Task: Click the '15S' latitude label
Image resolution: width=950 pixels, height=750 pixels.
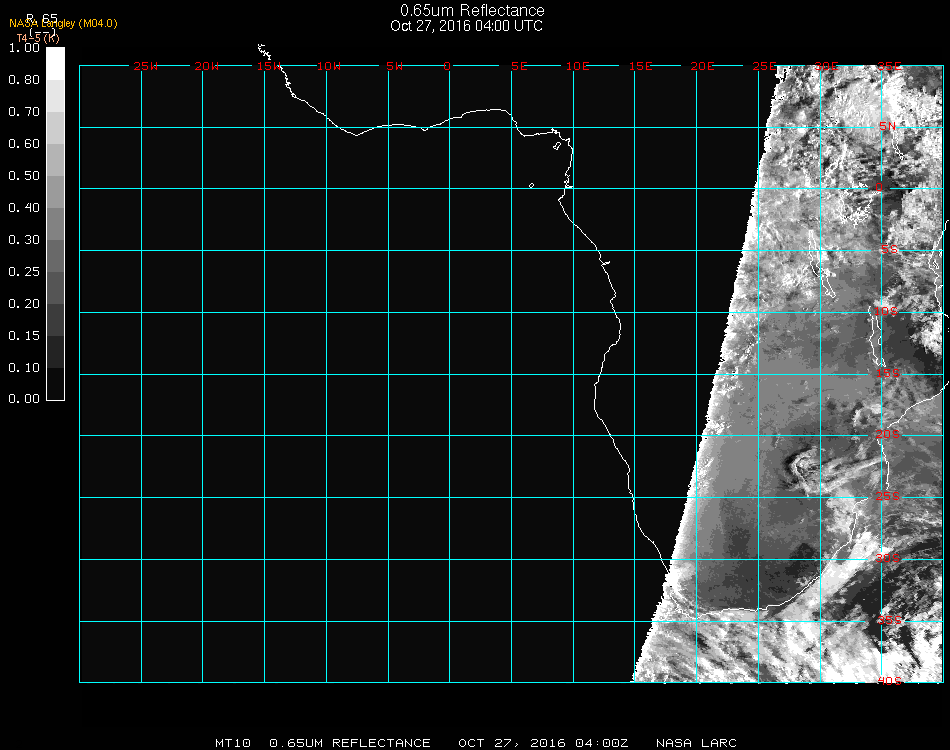Action: 888,373
